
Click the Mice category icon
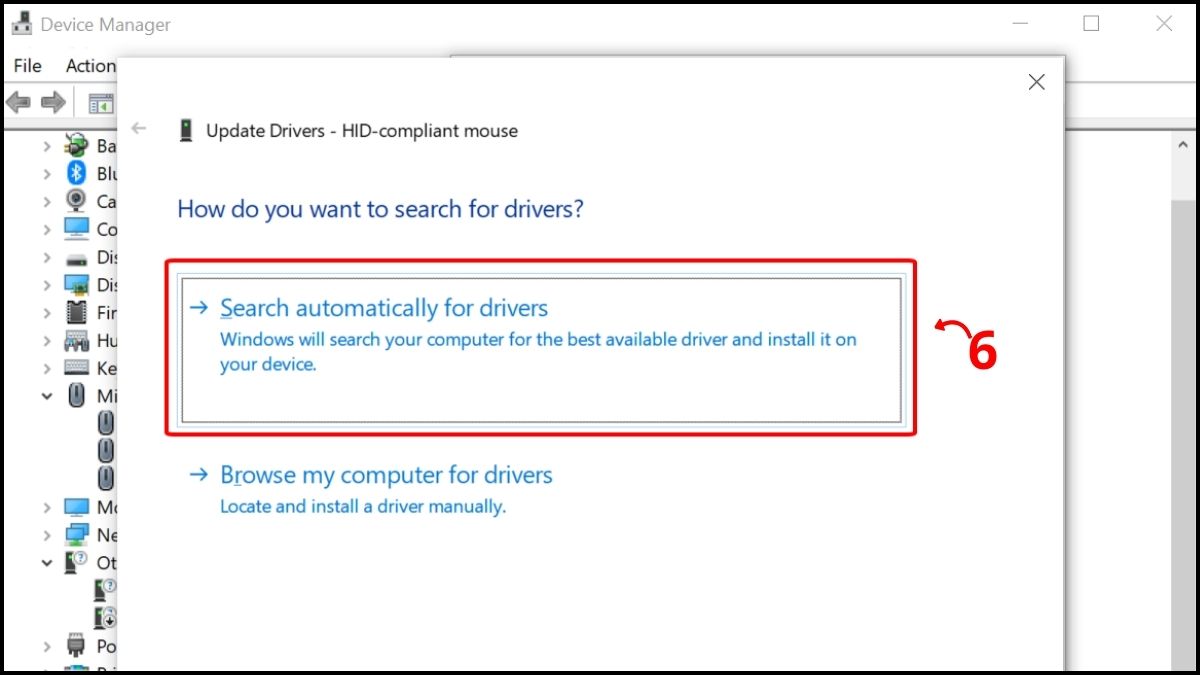(x=77, y=395)
